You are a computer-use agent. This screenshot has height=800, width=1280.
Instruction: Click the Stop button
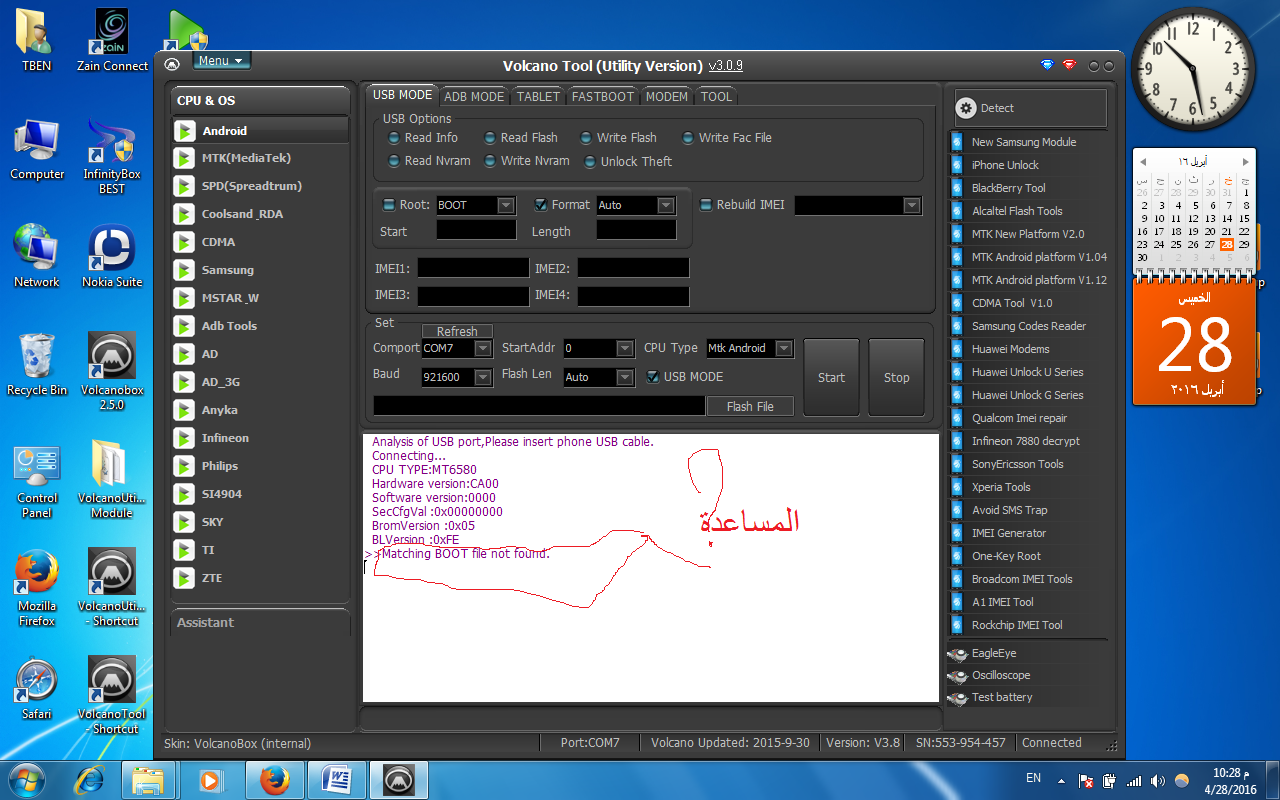(897, 377)
